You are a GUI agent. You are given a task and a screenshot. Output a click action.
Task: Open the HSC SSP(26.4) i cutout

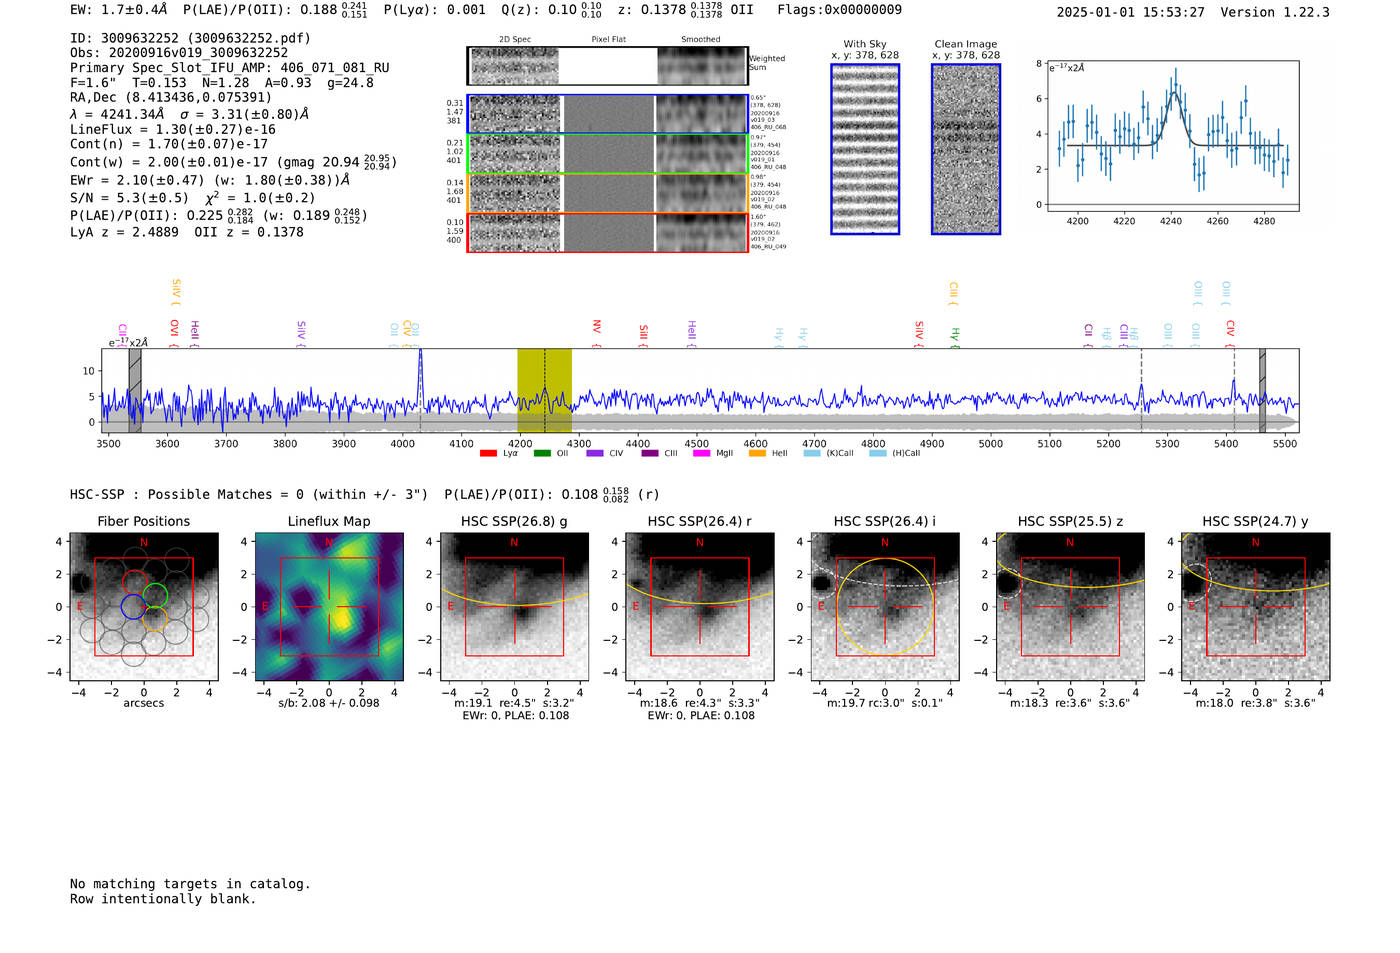coord(885,606)
